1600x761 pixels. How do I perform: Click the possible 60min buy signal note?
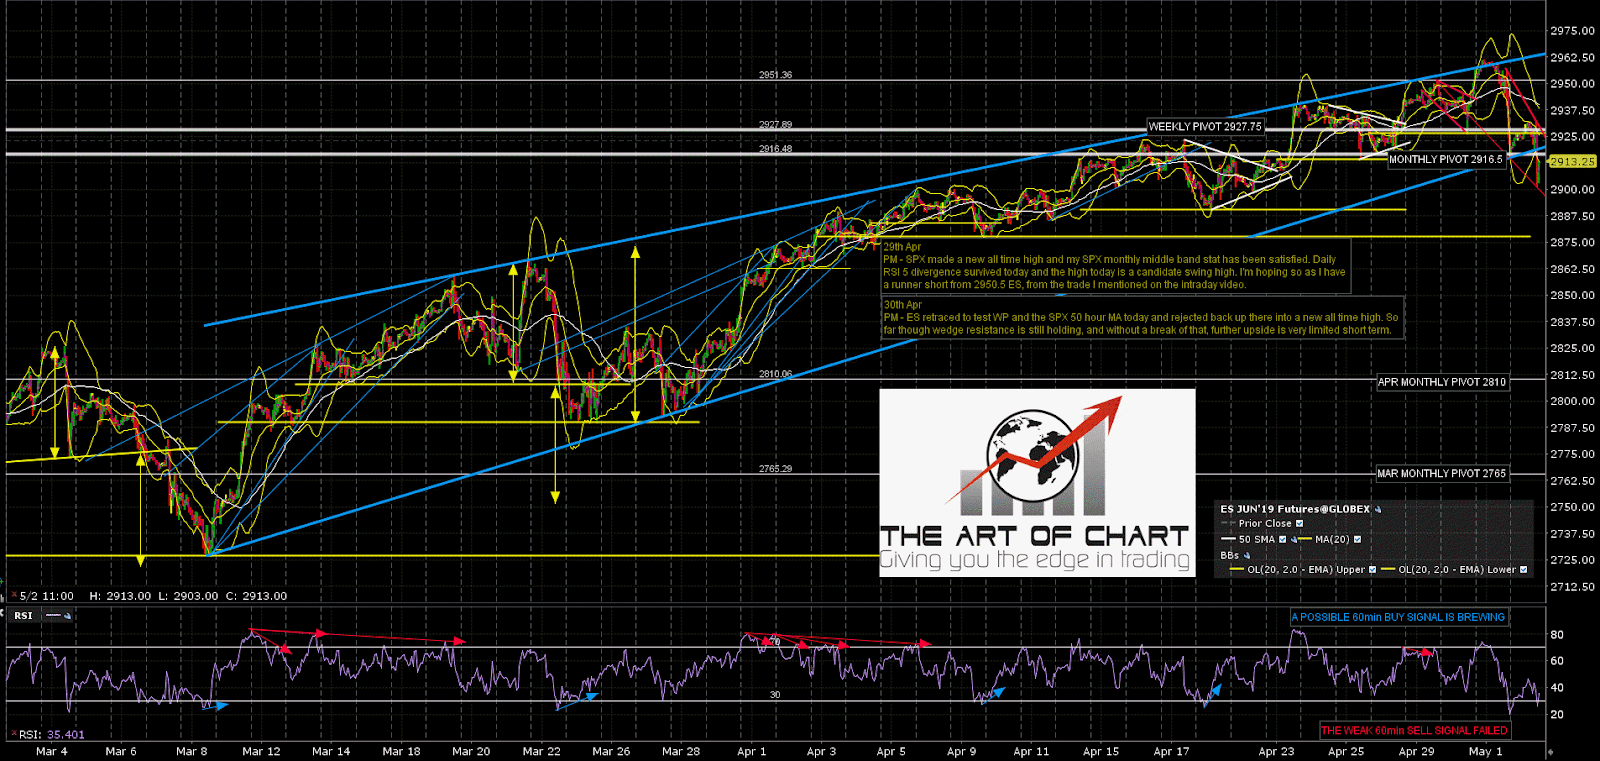coord(1398,617)
